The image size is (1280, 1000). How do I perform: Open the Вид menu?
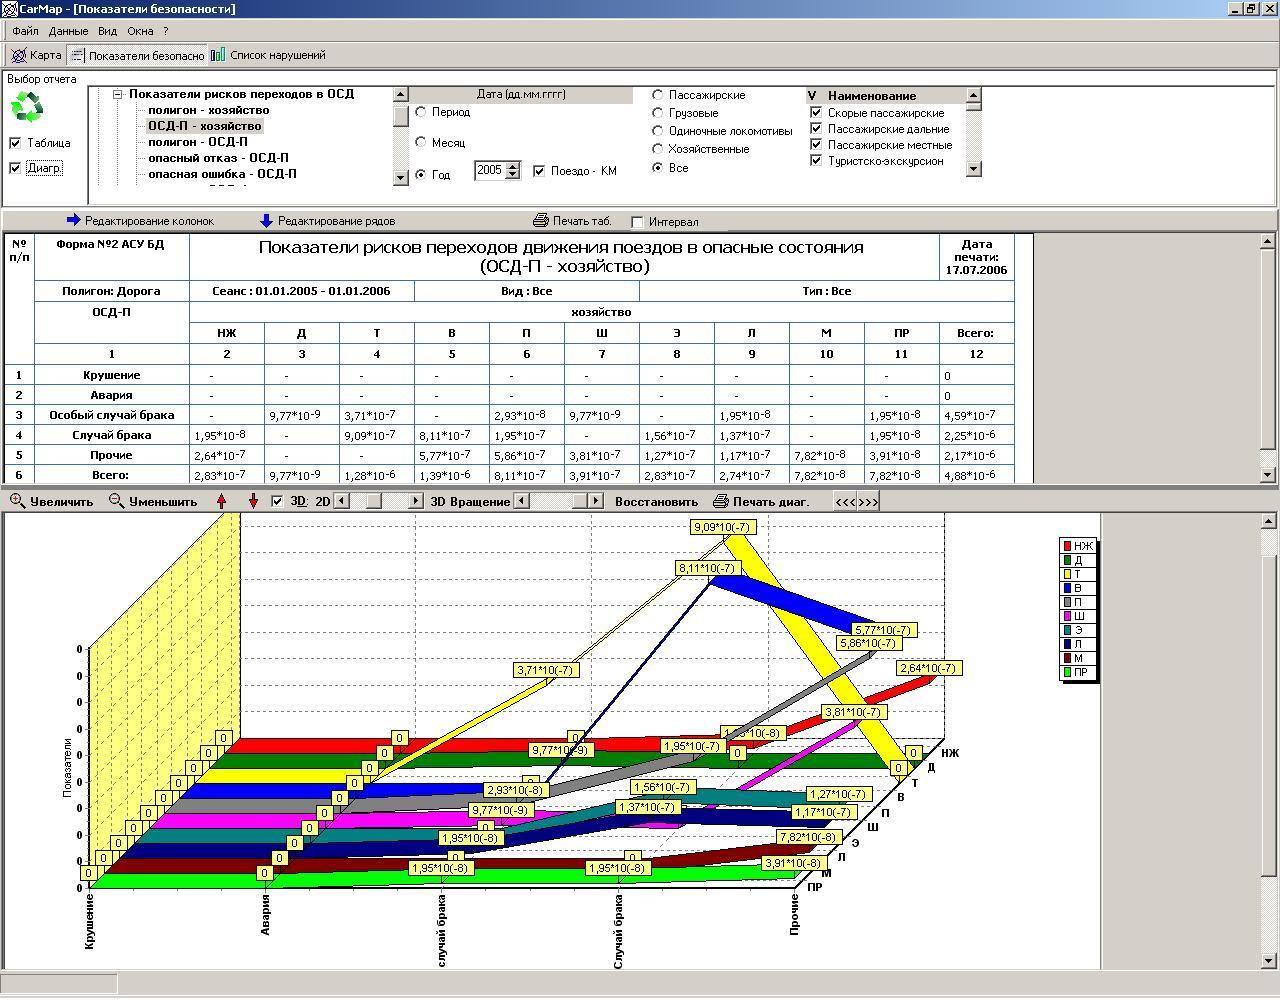(107, 31)
